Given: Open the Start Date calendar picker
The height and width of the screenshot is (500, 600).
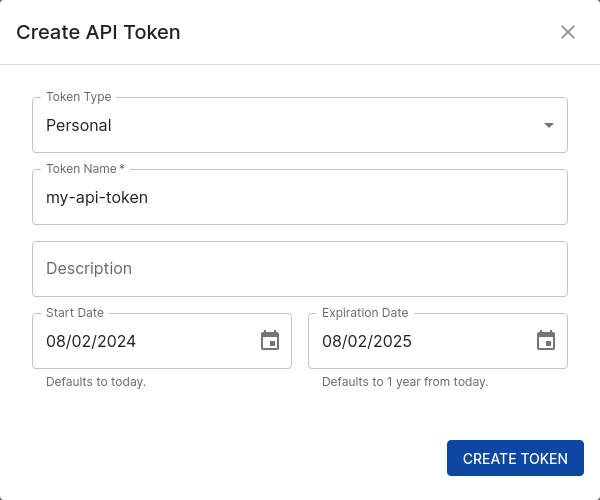Looking at the screenshot, I should (x=270, y=341).
